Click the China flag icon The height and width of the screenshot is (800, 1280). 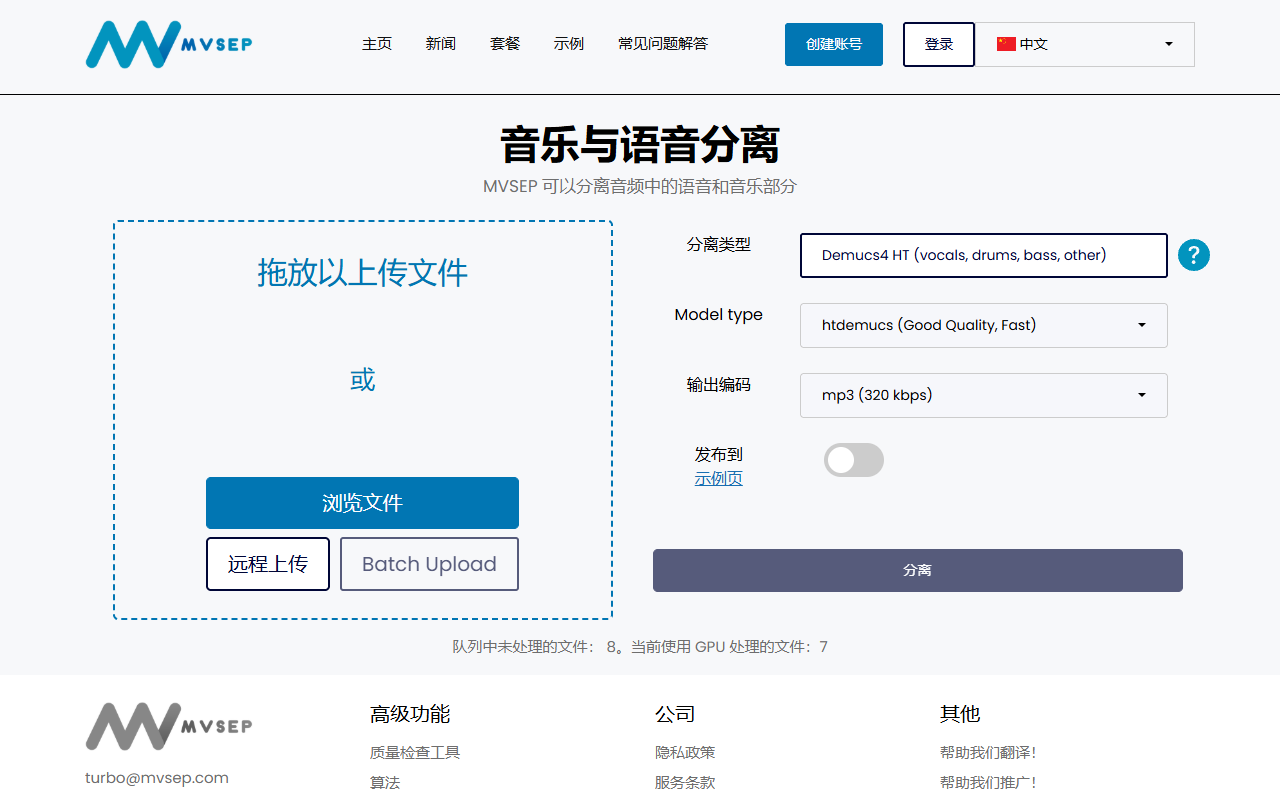(1006, 44)
